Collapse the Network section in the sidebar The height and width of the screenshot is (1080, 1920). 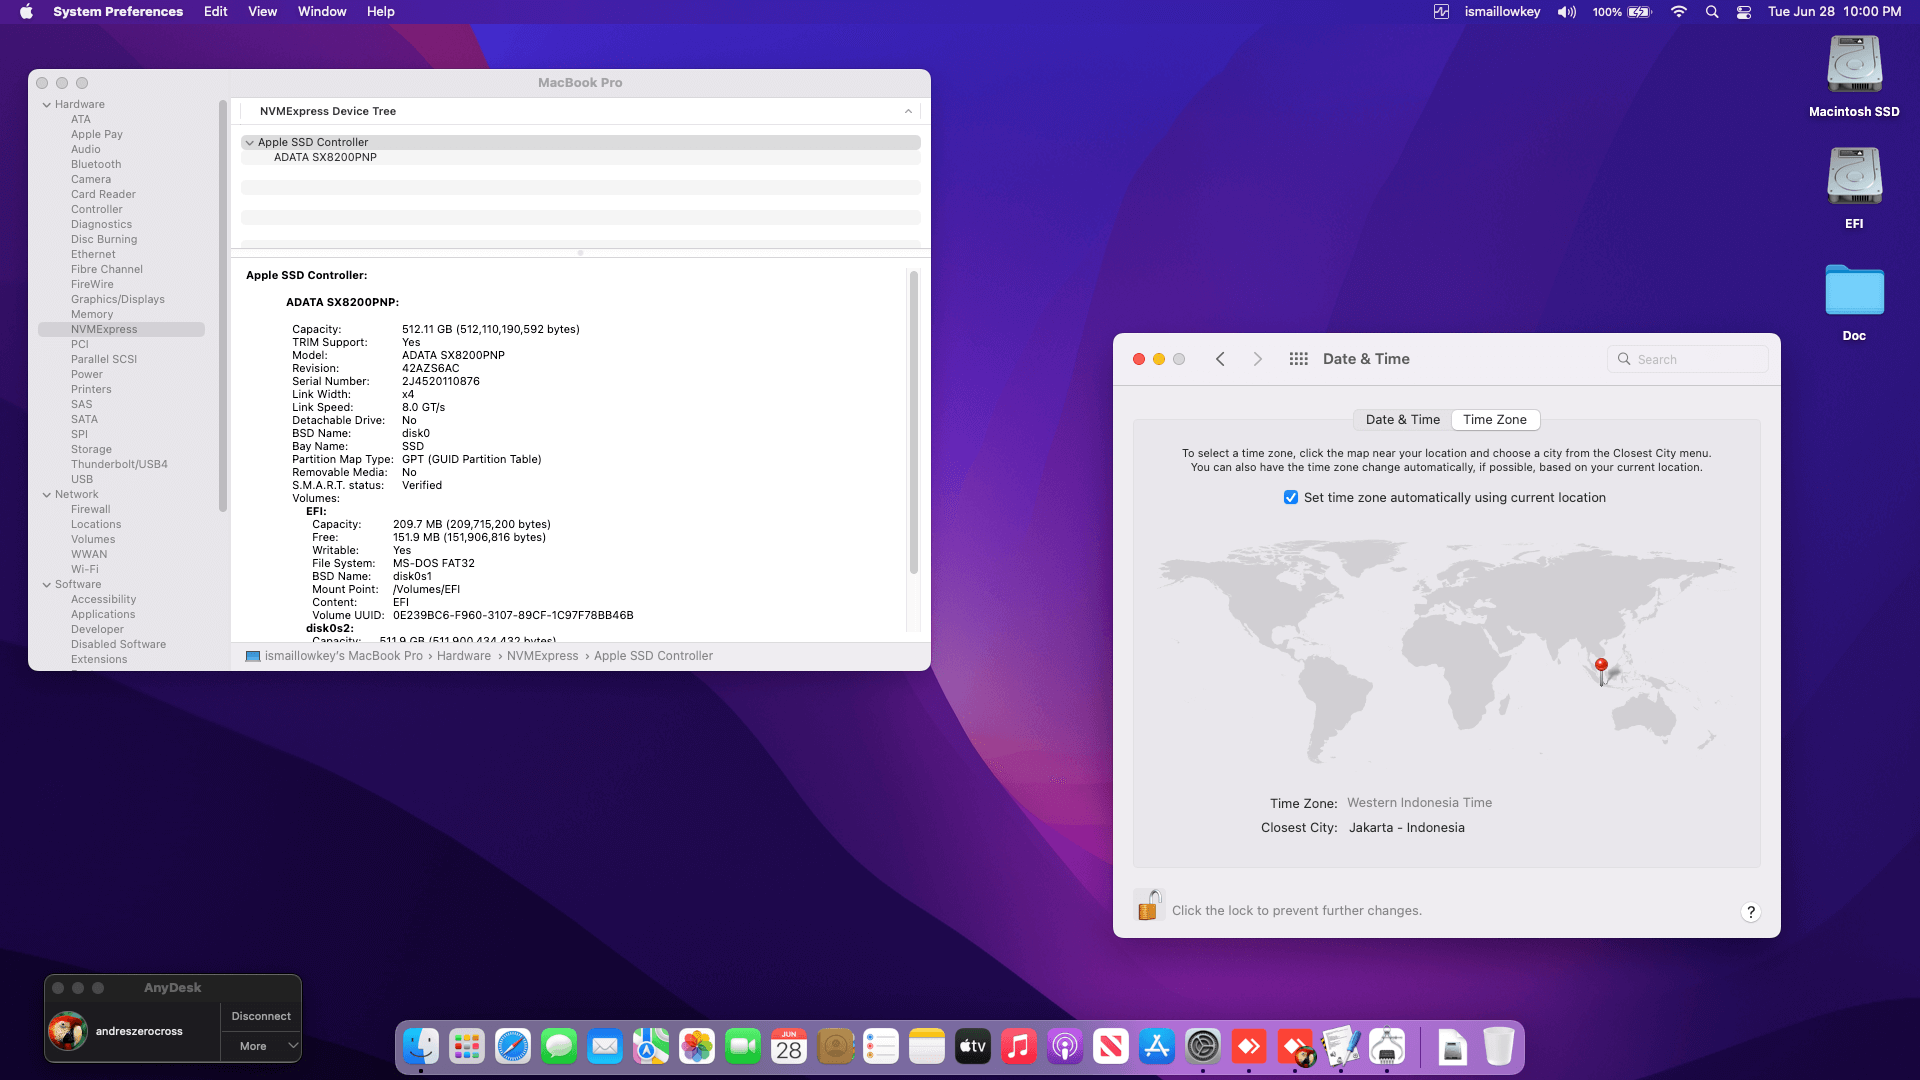[x=46, y=494]
